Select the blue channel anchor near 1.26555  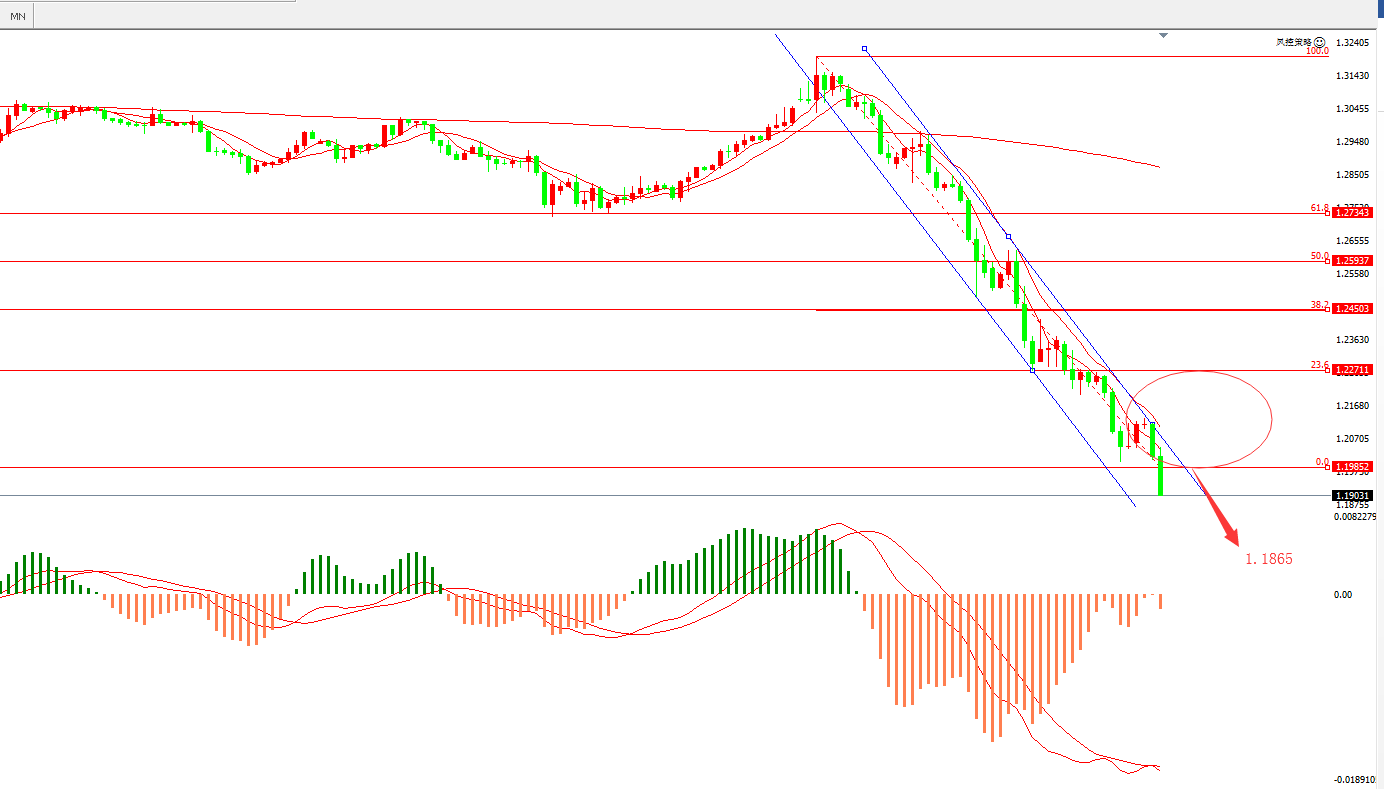(x=1008, y=237)
